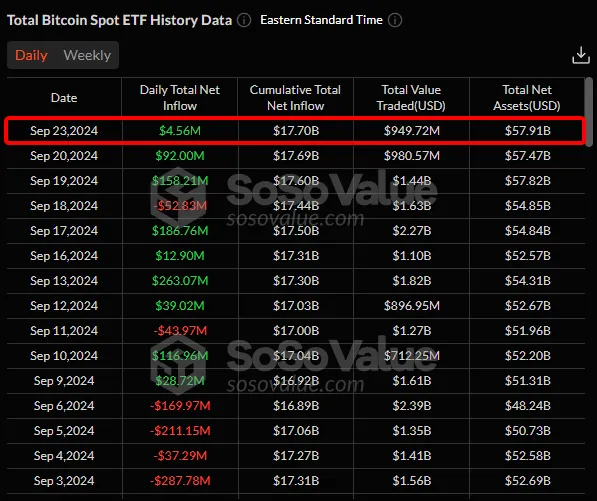Click the $57.91B net assets value
The height and width of the screenshot is (501, 597).
528,131
